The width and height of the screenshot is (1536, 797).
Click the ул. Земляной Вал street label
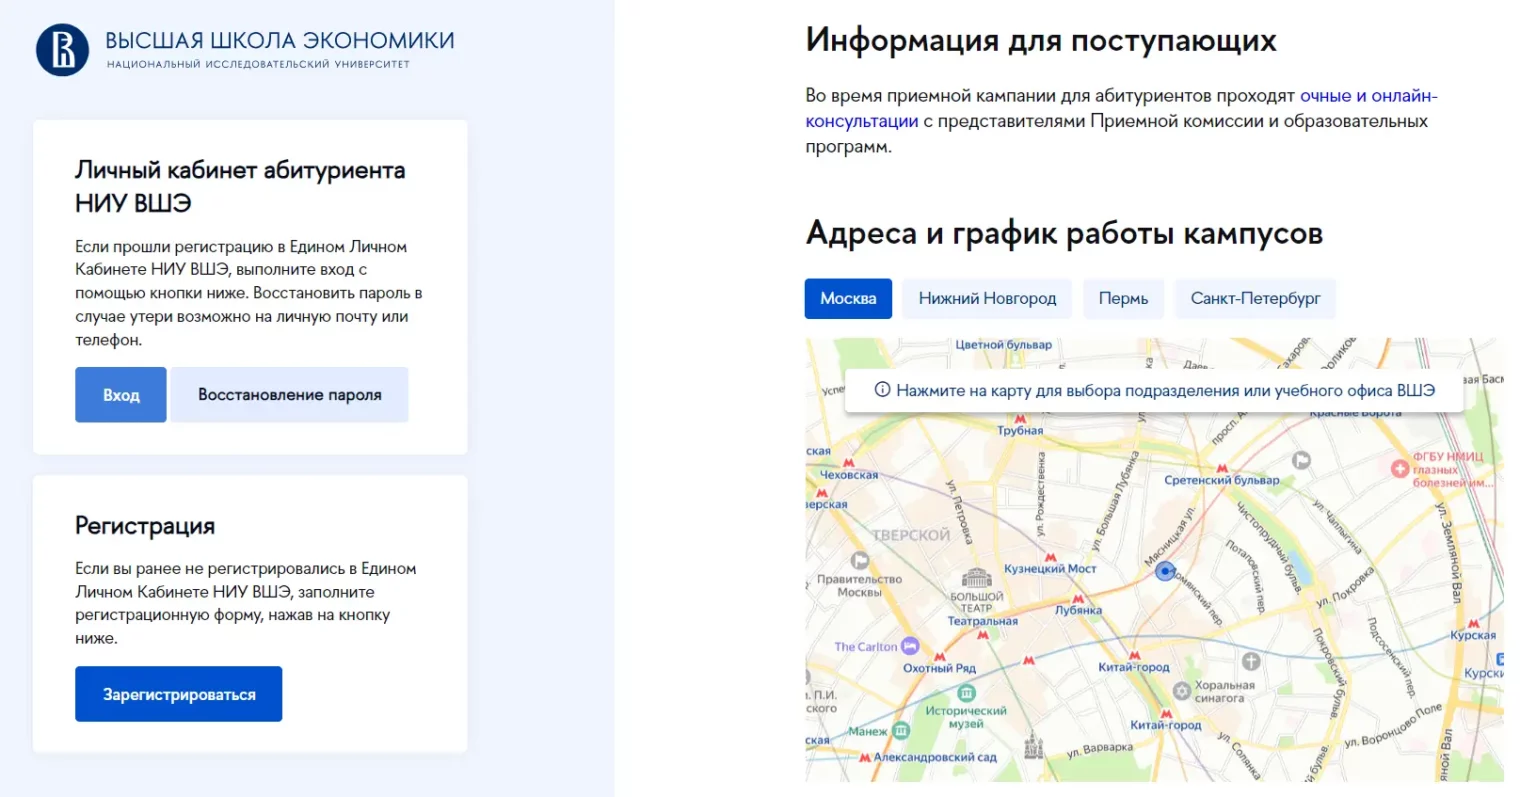(x=1449, y=552)
